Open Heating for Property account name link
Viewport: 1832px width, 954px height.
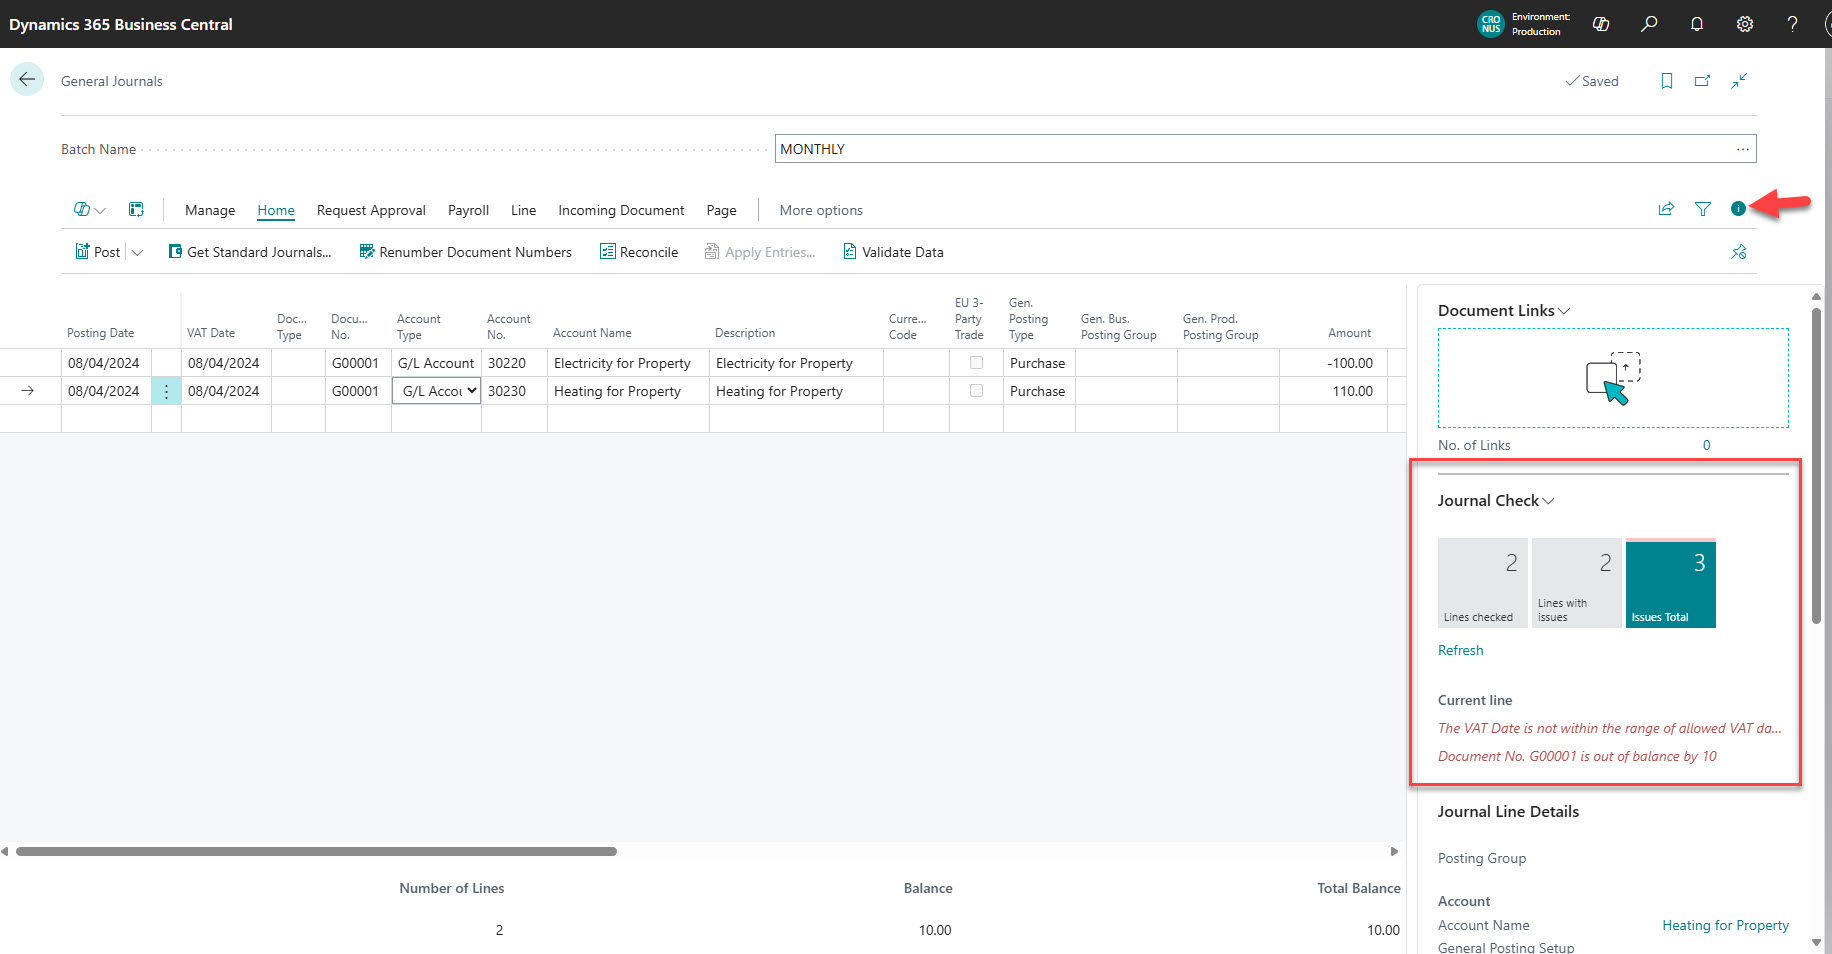(1725, 925)
